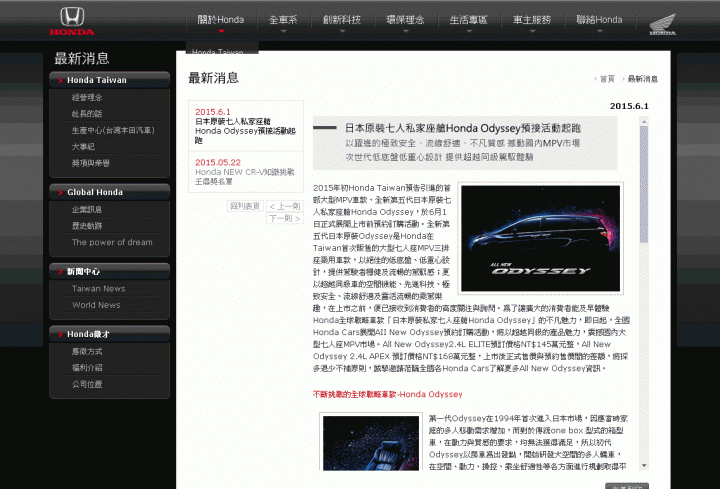Click the article headline 日本原裝七人私家座艙Honda Odyssey預接活動起跑
The image size is (720, 489).
point(463,128)
